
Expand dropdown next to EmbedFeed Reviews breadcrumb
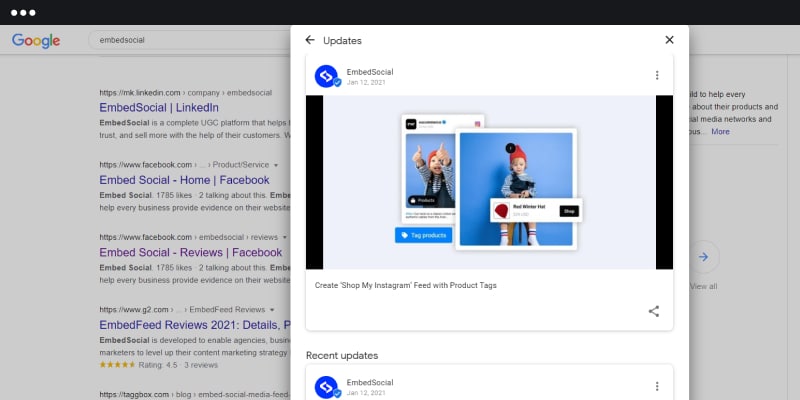coord(272,310)
